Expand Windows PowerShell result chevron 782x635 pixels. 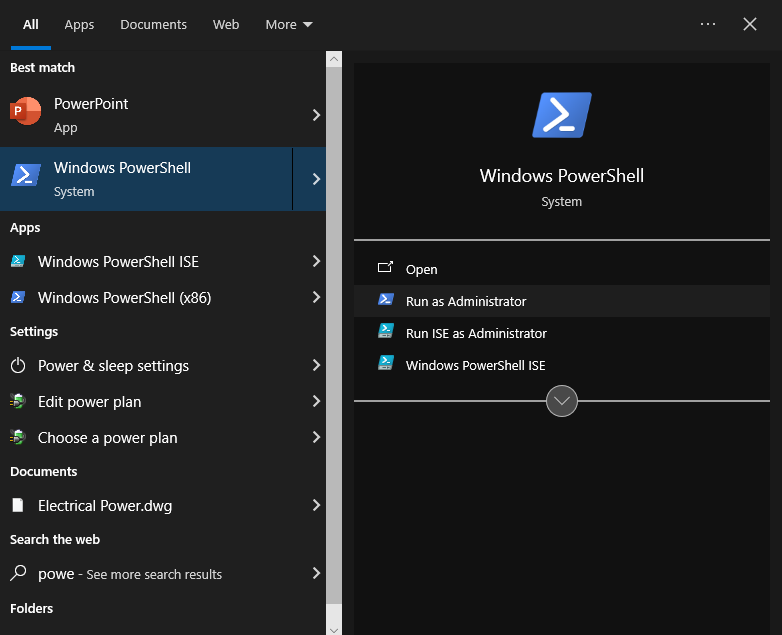click(x=316, y=179)
